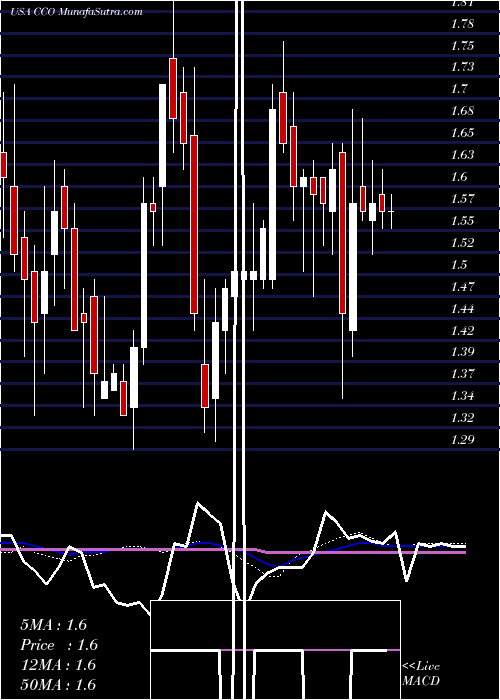Select the 1.37 price axis label

[x=462, y=374]
